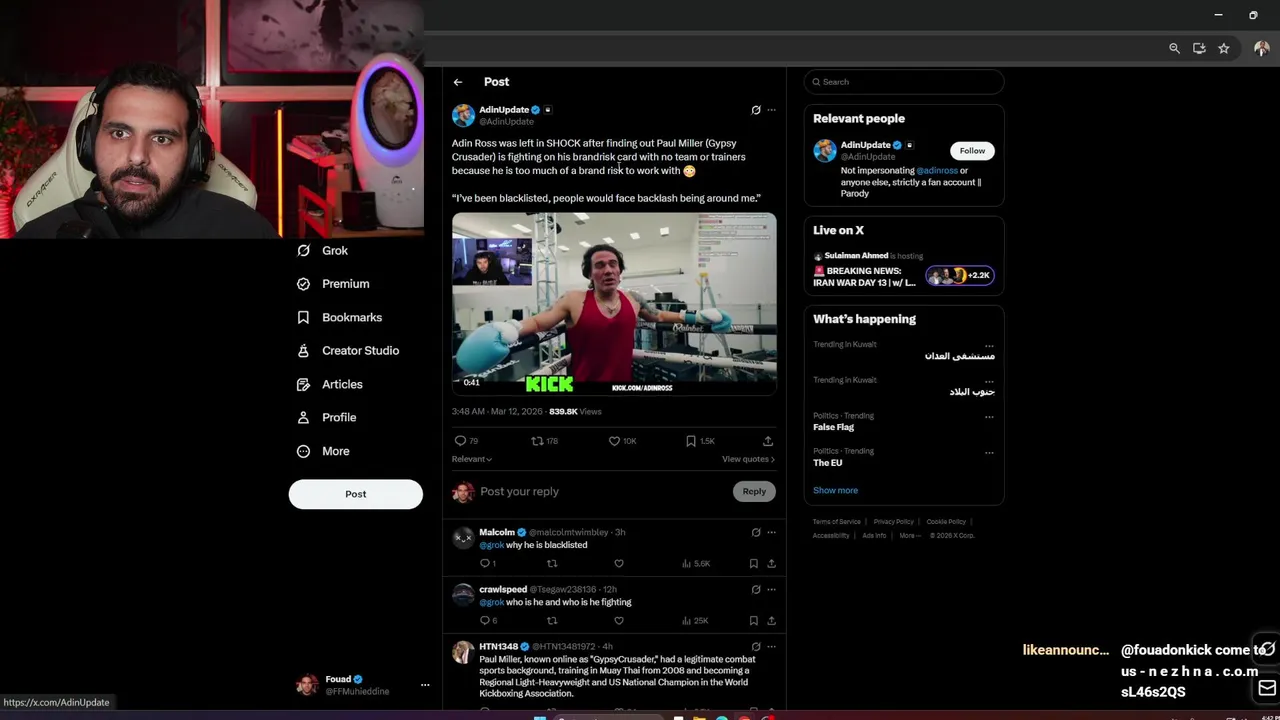
Task: Click the gray Reply button
Action: 754,491
